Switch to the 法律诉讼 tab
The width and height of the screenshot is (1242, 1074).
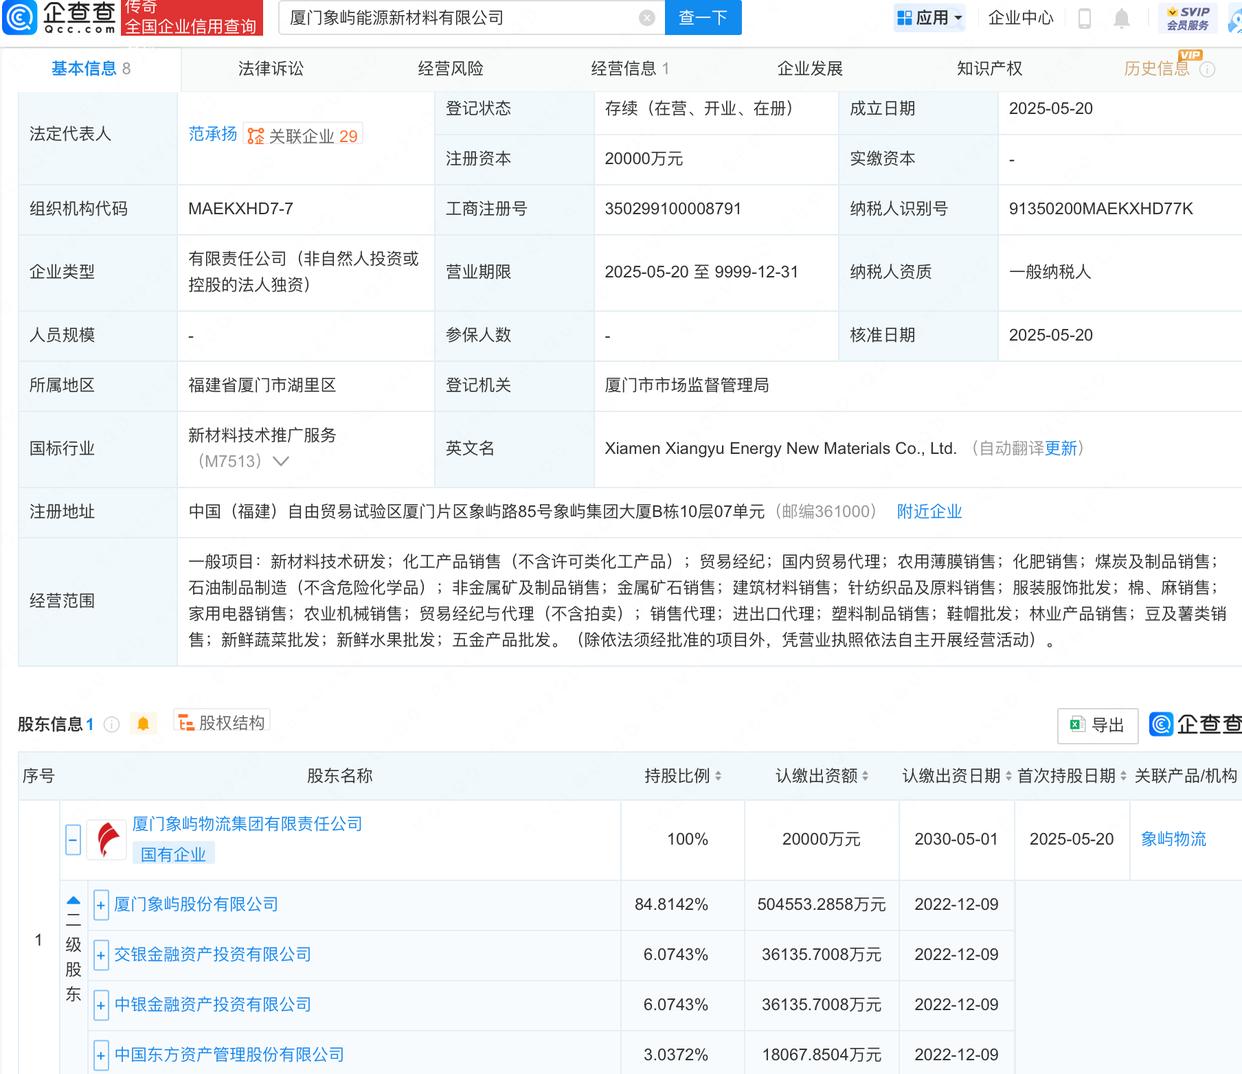[x=271, y=68]
